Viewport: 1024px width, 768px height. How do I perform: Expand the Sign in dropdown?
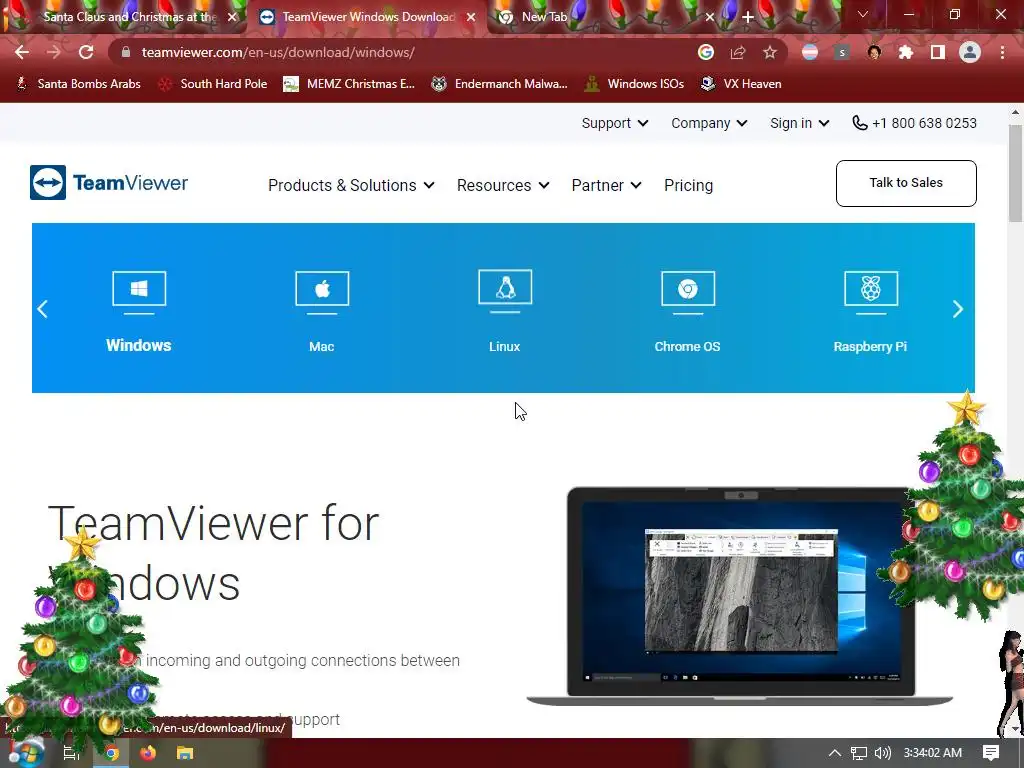tap(799, 123)
